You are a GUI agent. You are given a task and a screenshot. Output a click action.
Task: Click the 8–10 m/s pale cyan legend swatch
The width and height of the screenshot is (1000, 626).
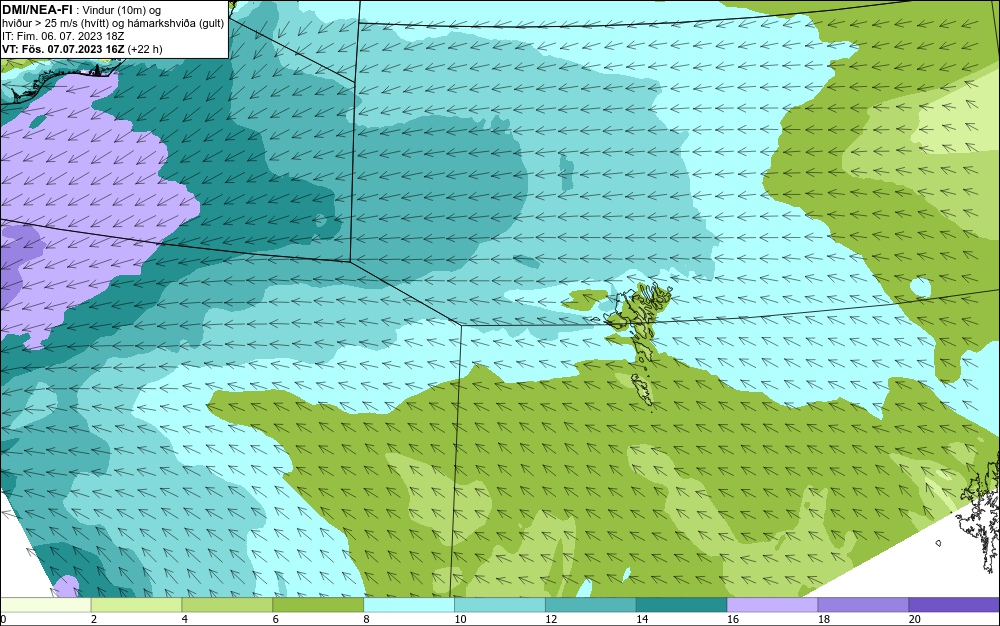(409, 605)
